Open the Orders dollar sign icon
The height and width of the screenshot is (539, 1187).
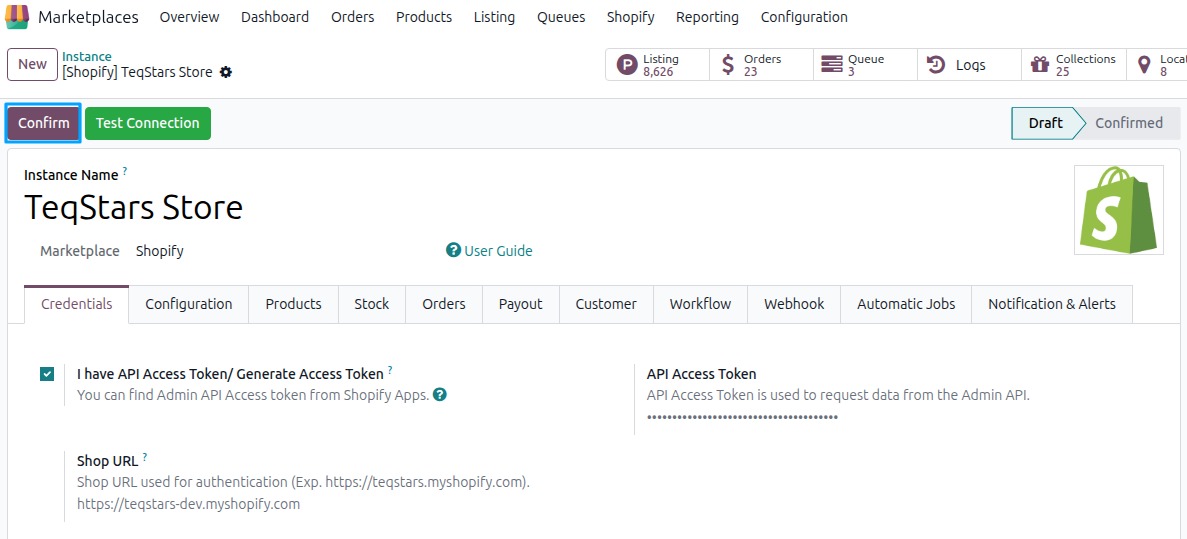[x=727, y=65]
